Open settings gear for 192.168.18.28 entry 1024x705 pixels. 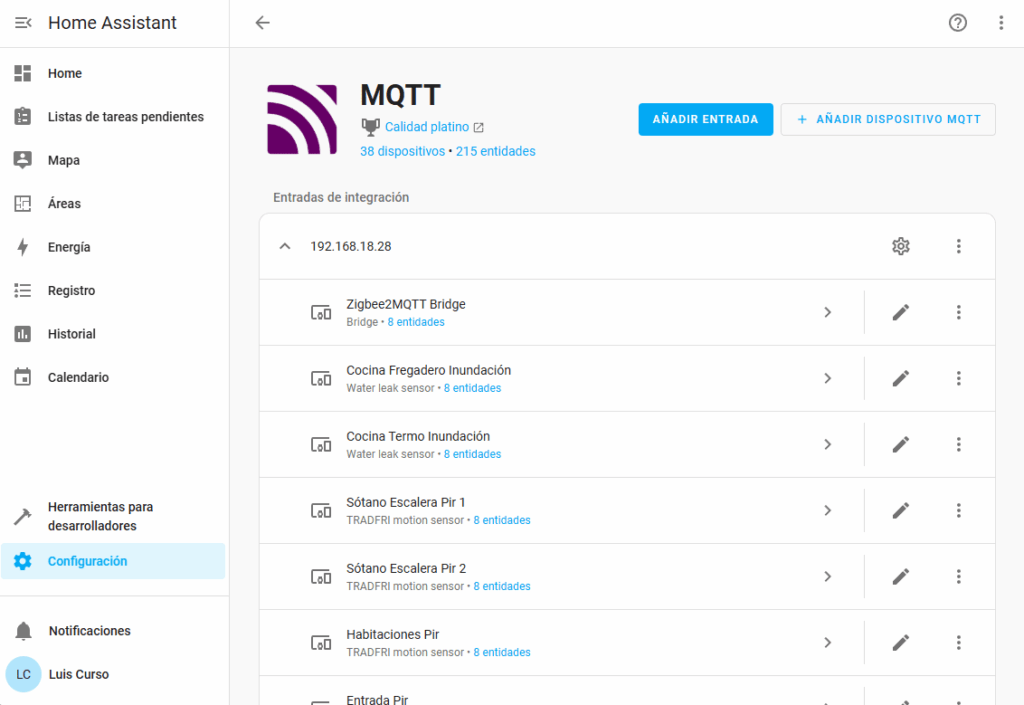(x=901, y=246)
